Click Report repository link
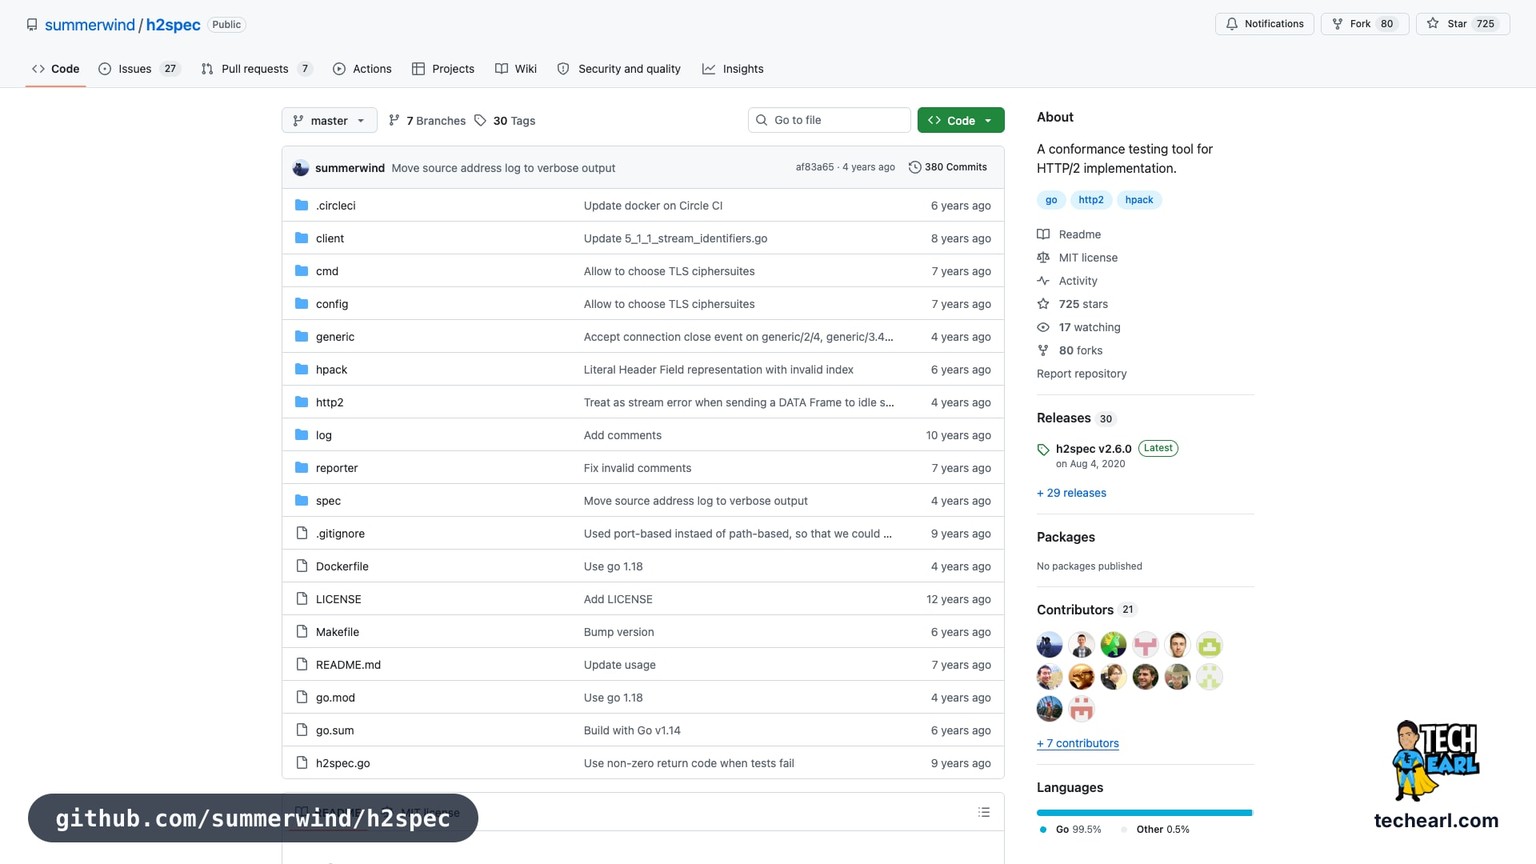Image resolution: width=1536 pixels, height=864 pixels. point(1082,374)
